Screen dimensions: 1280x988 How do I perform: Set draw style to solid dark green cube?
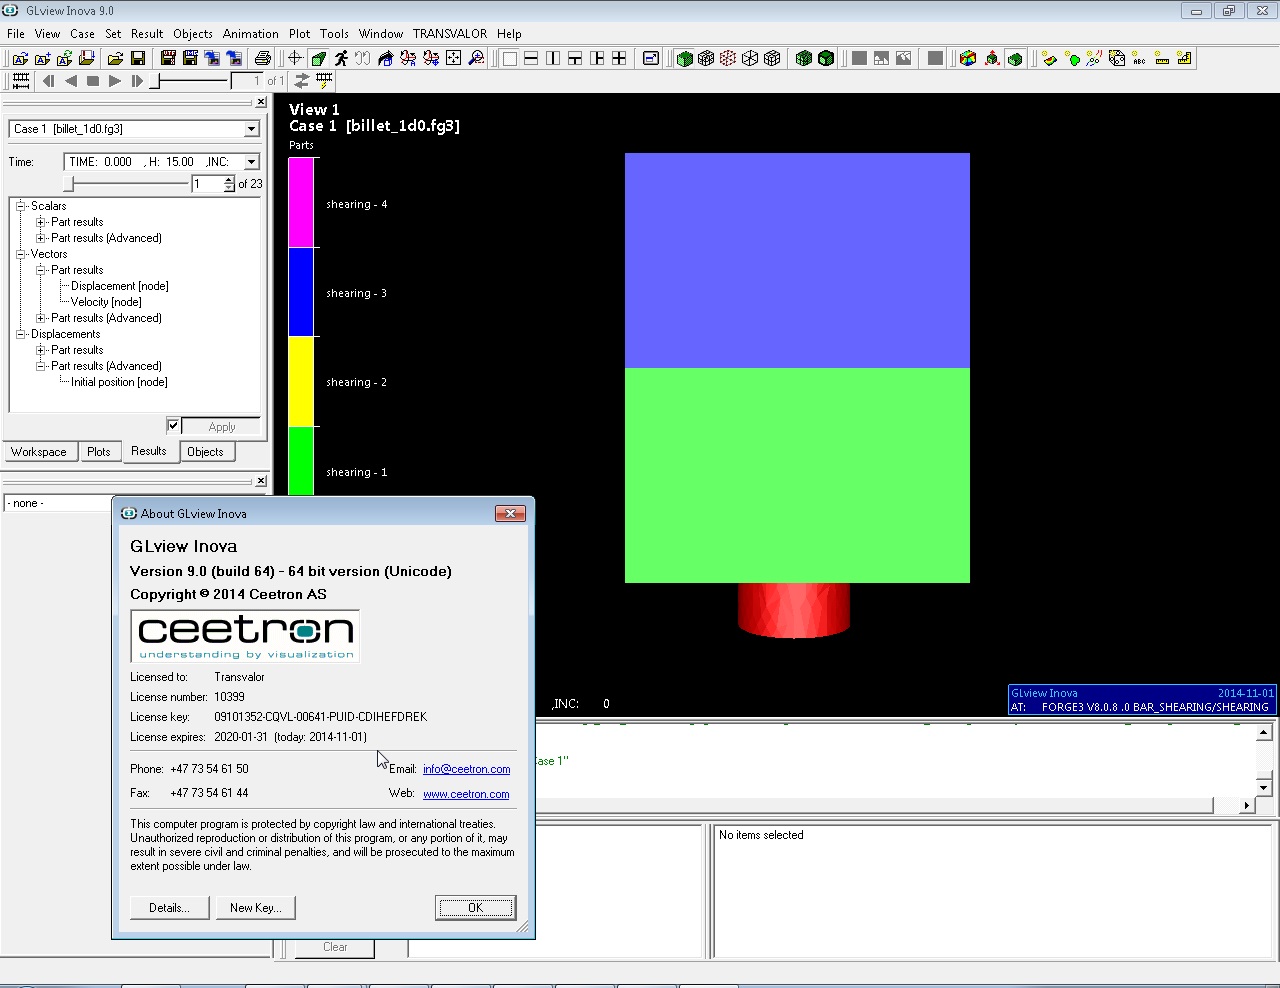[x=826, y=58]
